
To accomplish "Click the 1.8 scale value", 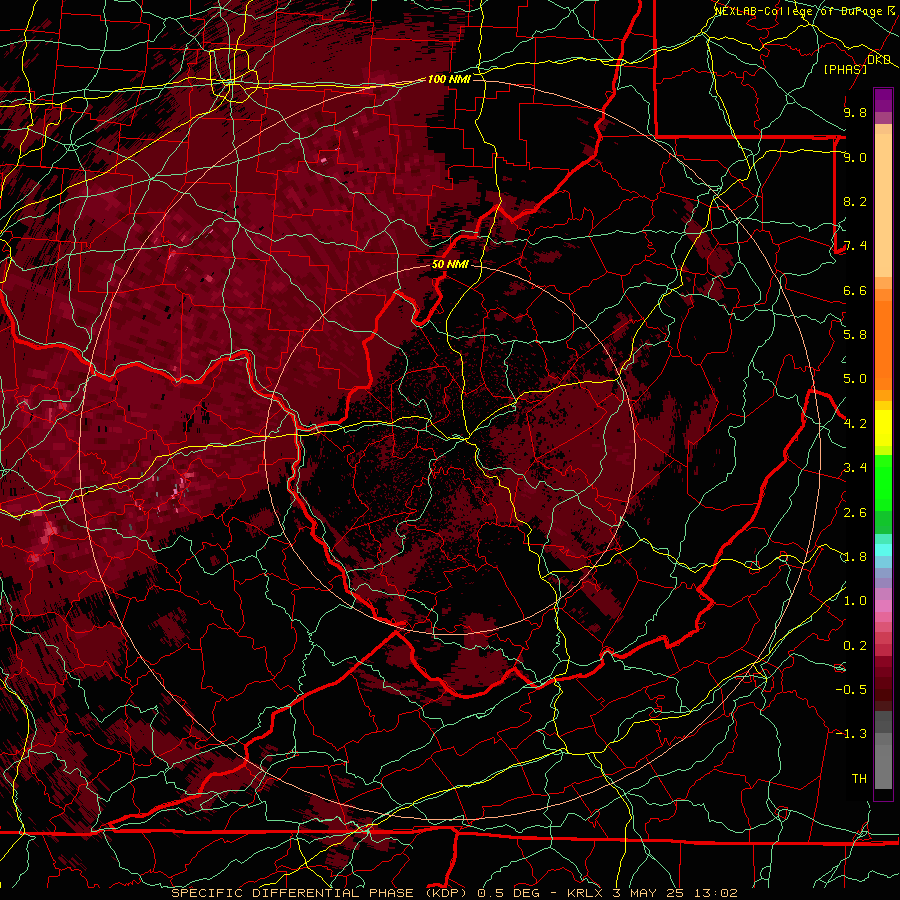I will 855,557.
